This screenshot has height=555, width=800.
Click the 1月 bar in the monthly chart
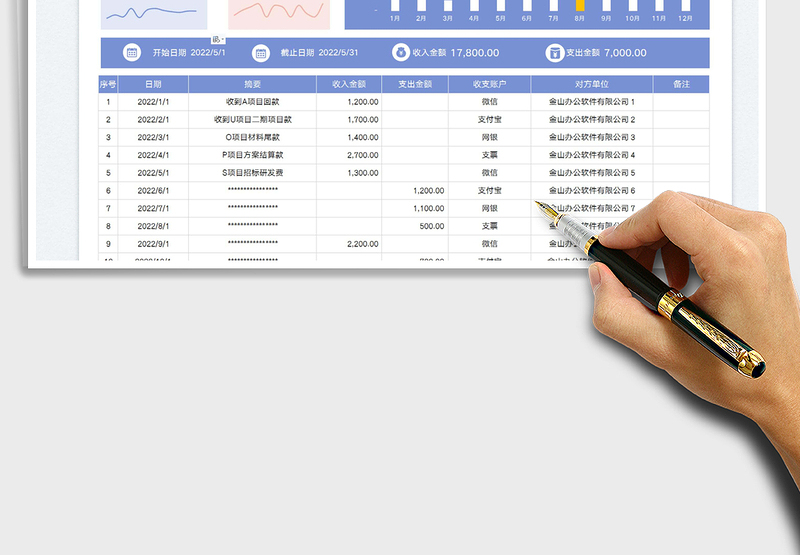(x=395, y=6)
